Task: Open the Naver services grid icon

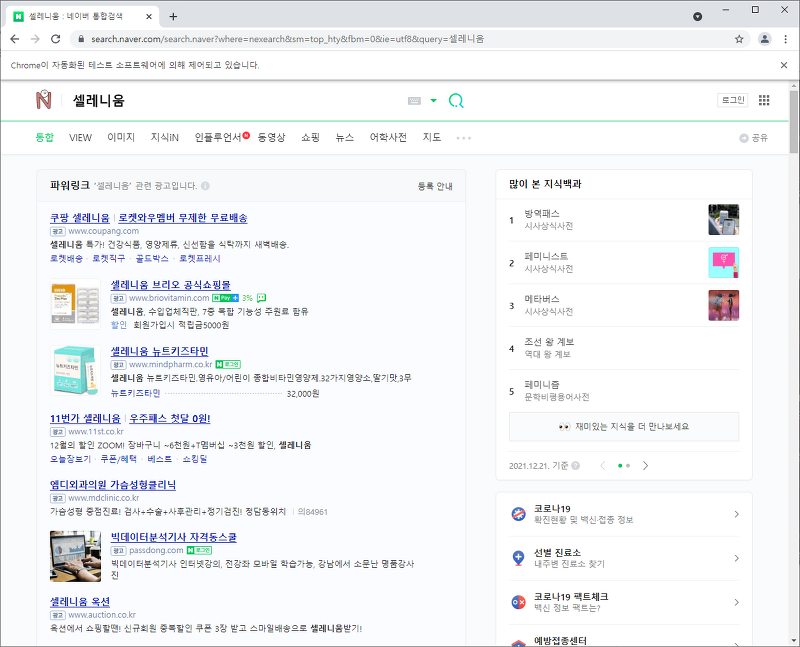Action: coord(764,100)
